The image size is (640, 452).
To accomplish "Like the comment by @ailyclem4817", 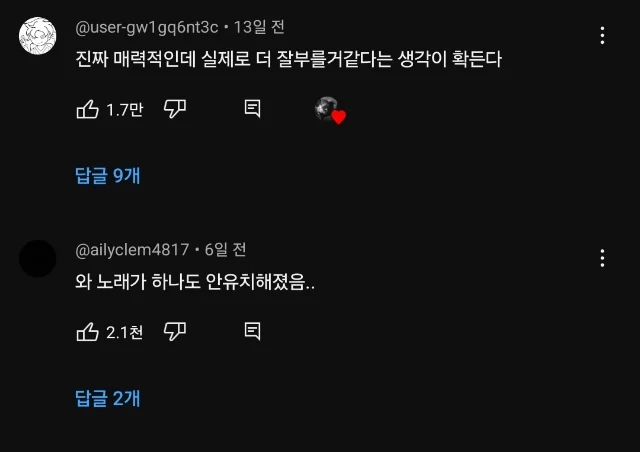I will click(x=87, y=332).
